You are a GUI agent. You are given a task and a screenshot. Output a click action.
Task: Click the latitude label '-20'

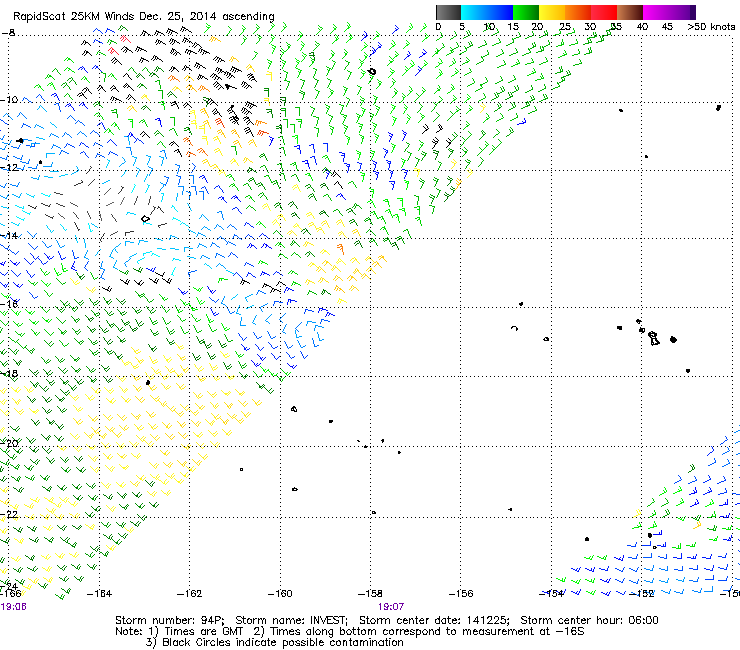pyautogui.click(x=9, y=443)
